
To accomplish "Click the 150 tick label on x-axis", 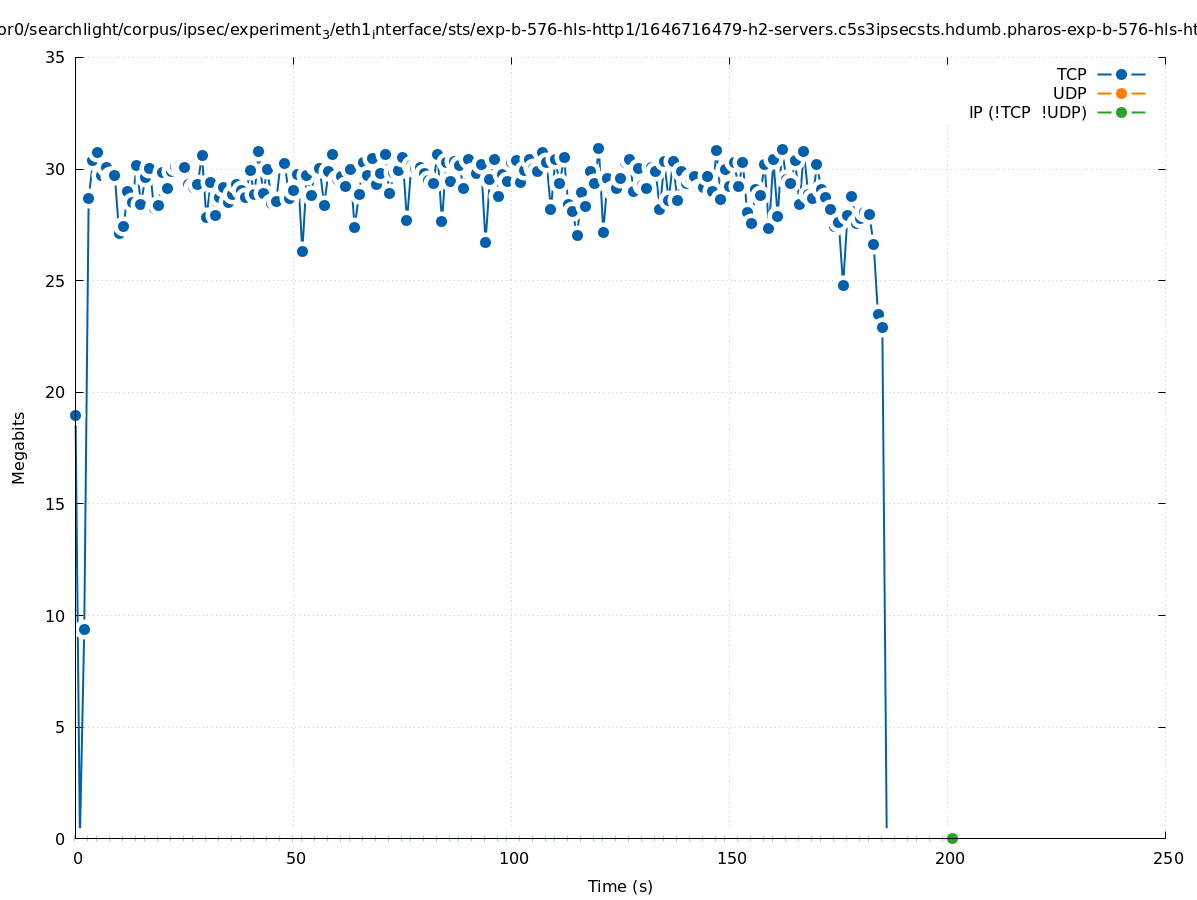I will (730, 859).
